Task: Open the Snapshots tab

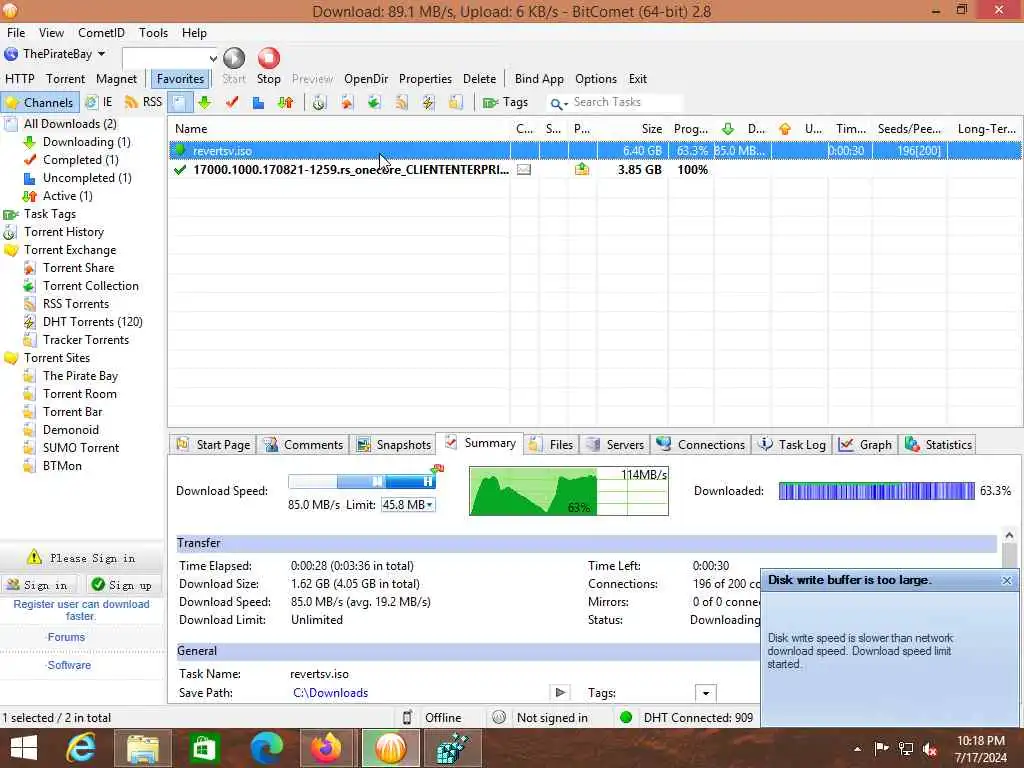Action: coord(393,445)
